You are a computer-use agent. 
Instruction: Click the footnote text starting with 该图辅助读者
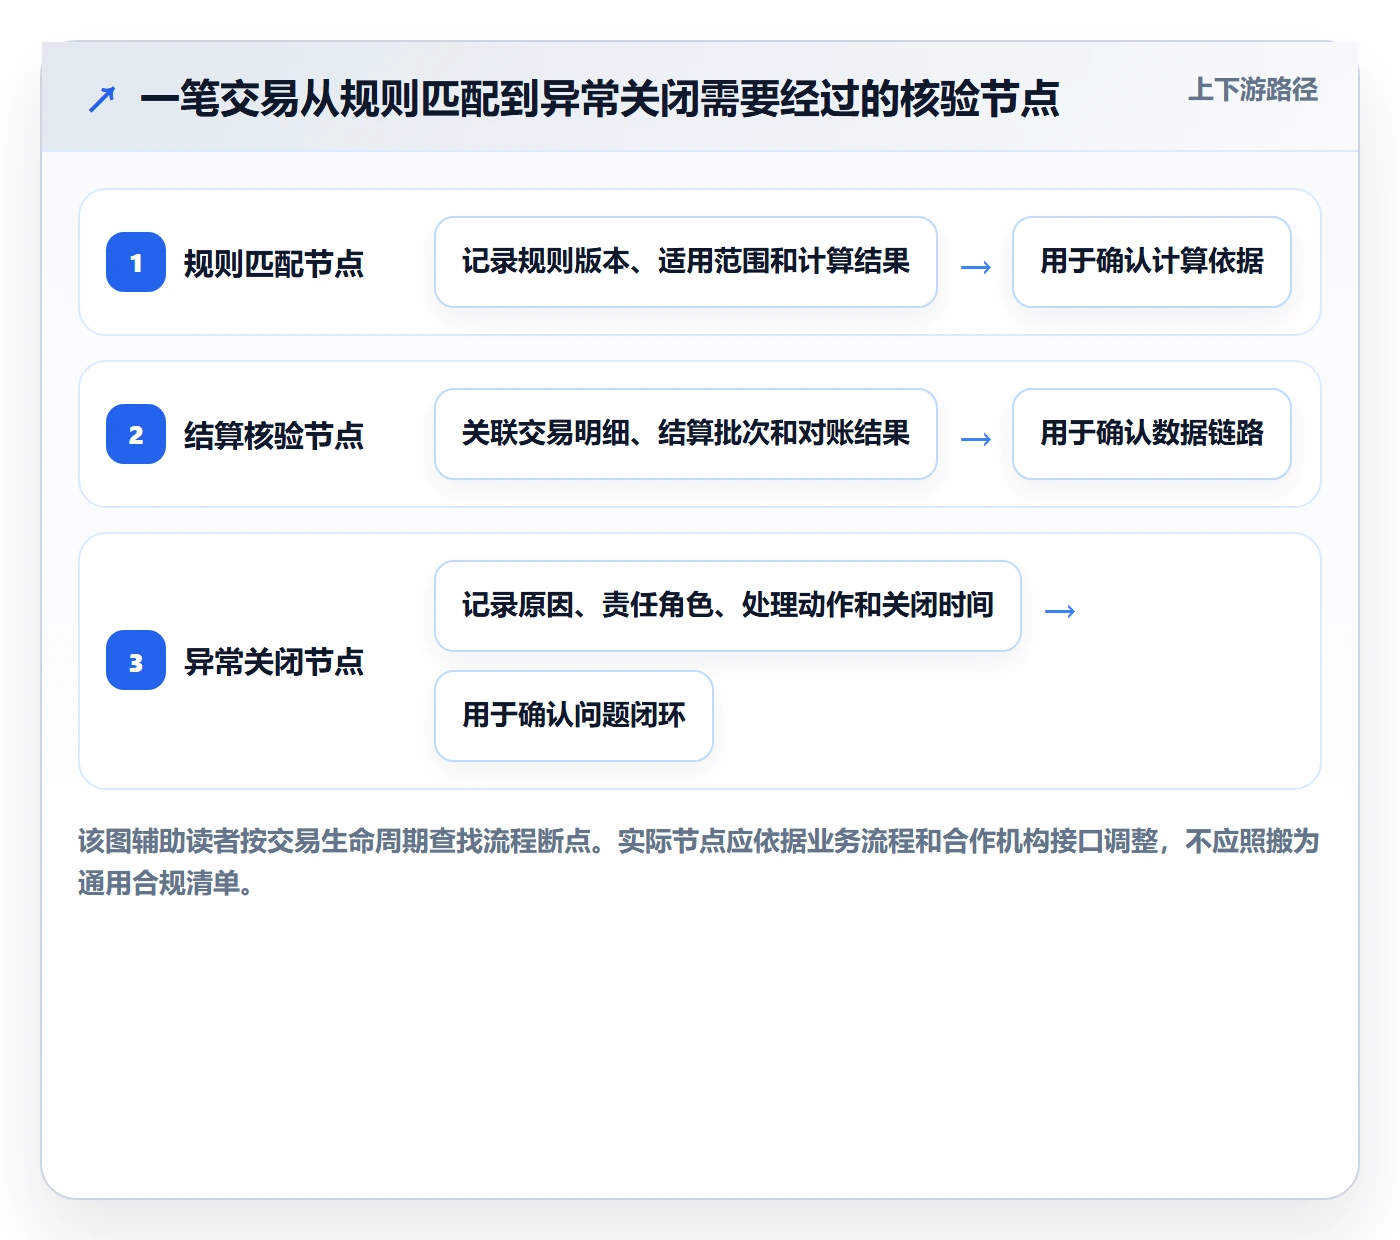click(x=698, y=862)
